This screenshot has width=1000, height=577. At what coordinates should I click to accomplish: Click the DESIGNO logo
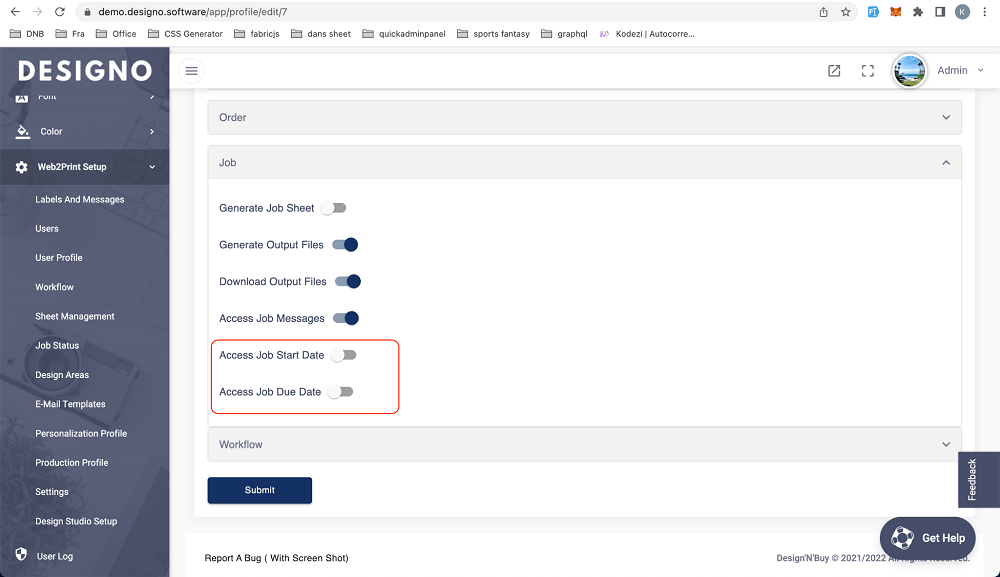coord(85,70)
